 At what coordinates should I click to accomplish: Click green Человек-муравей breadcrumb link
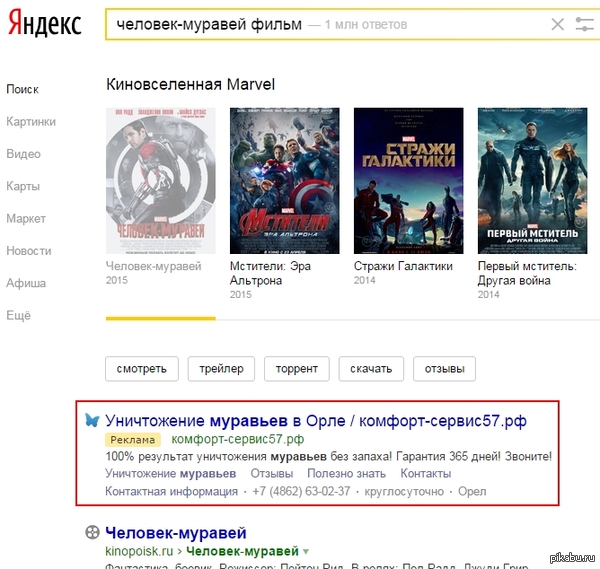pyautogui.click(x=242, y=551)
